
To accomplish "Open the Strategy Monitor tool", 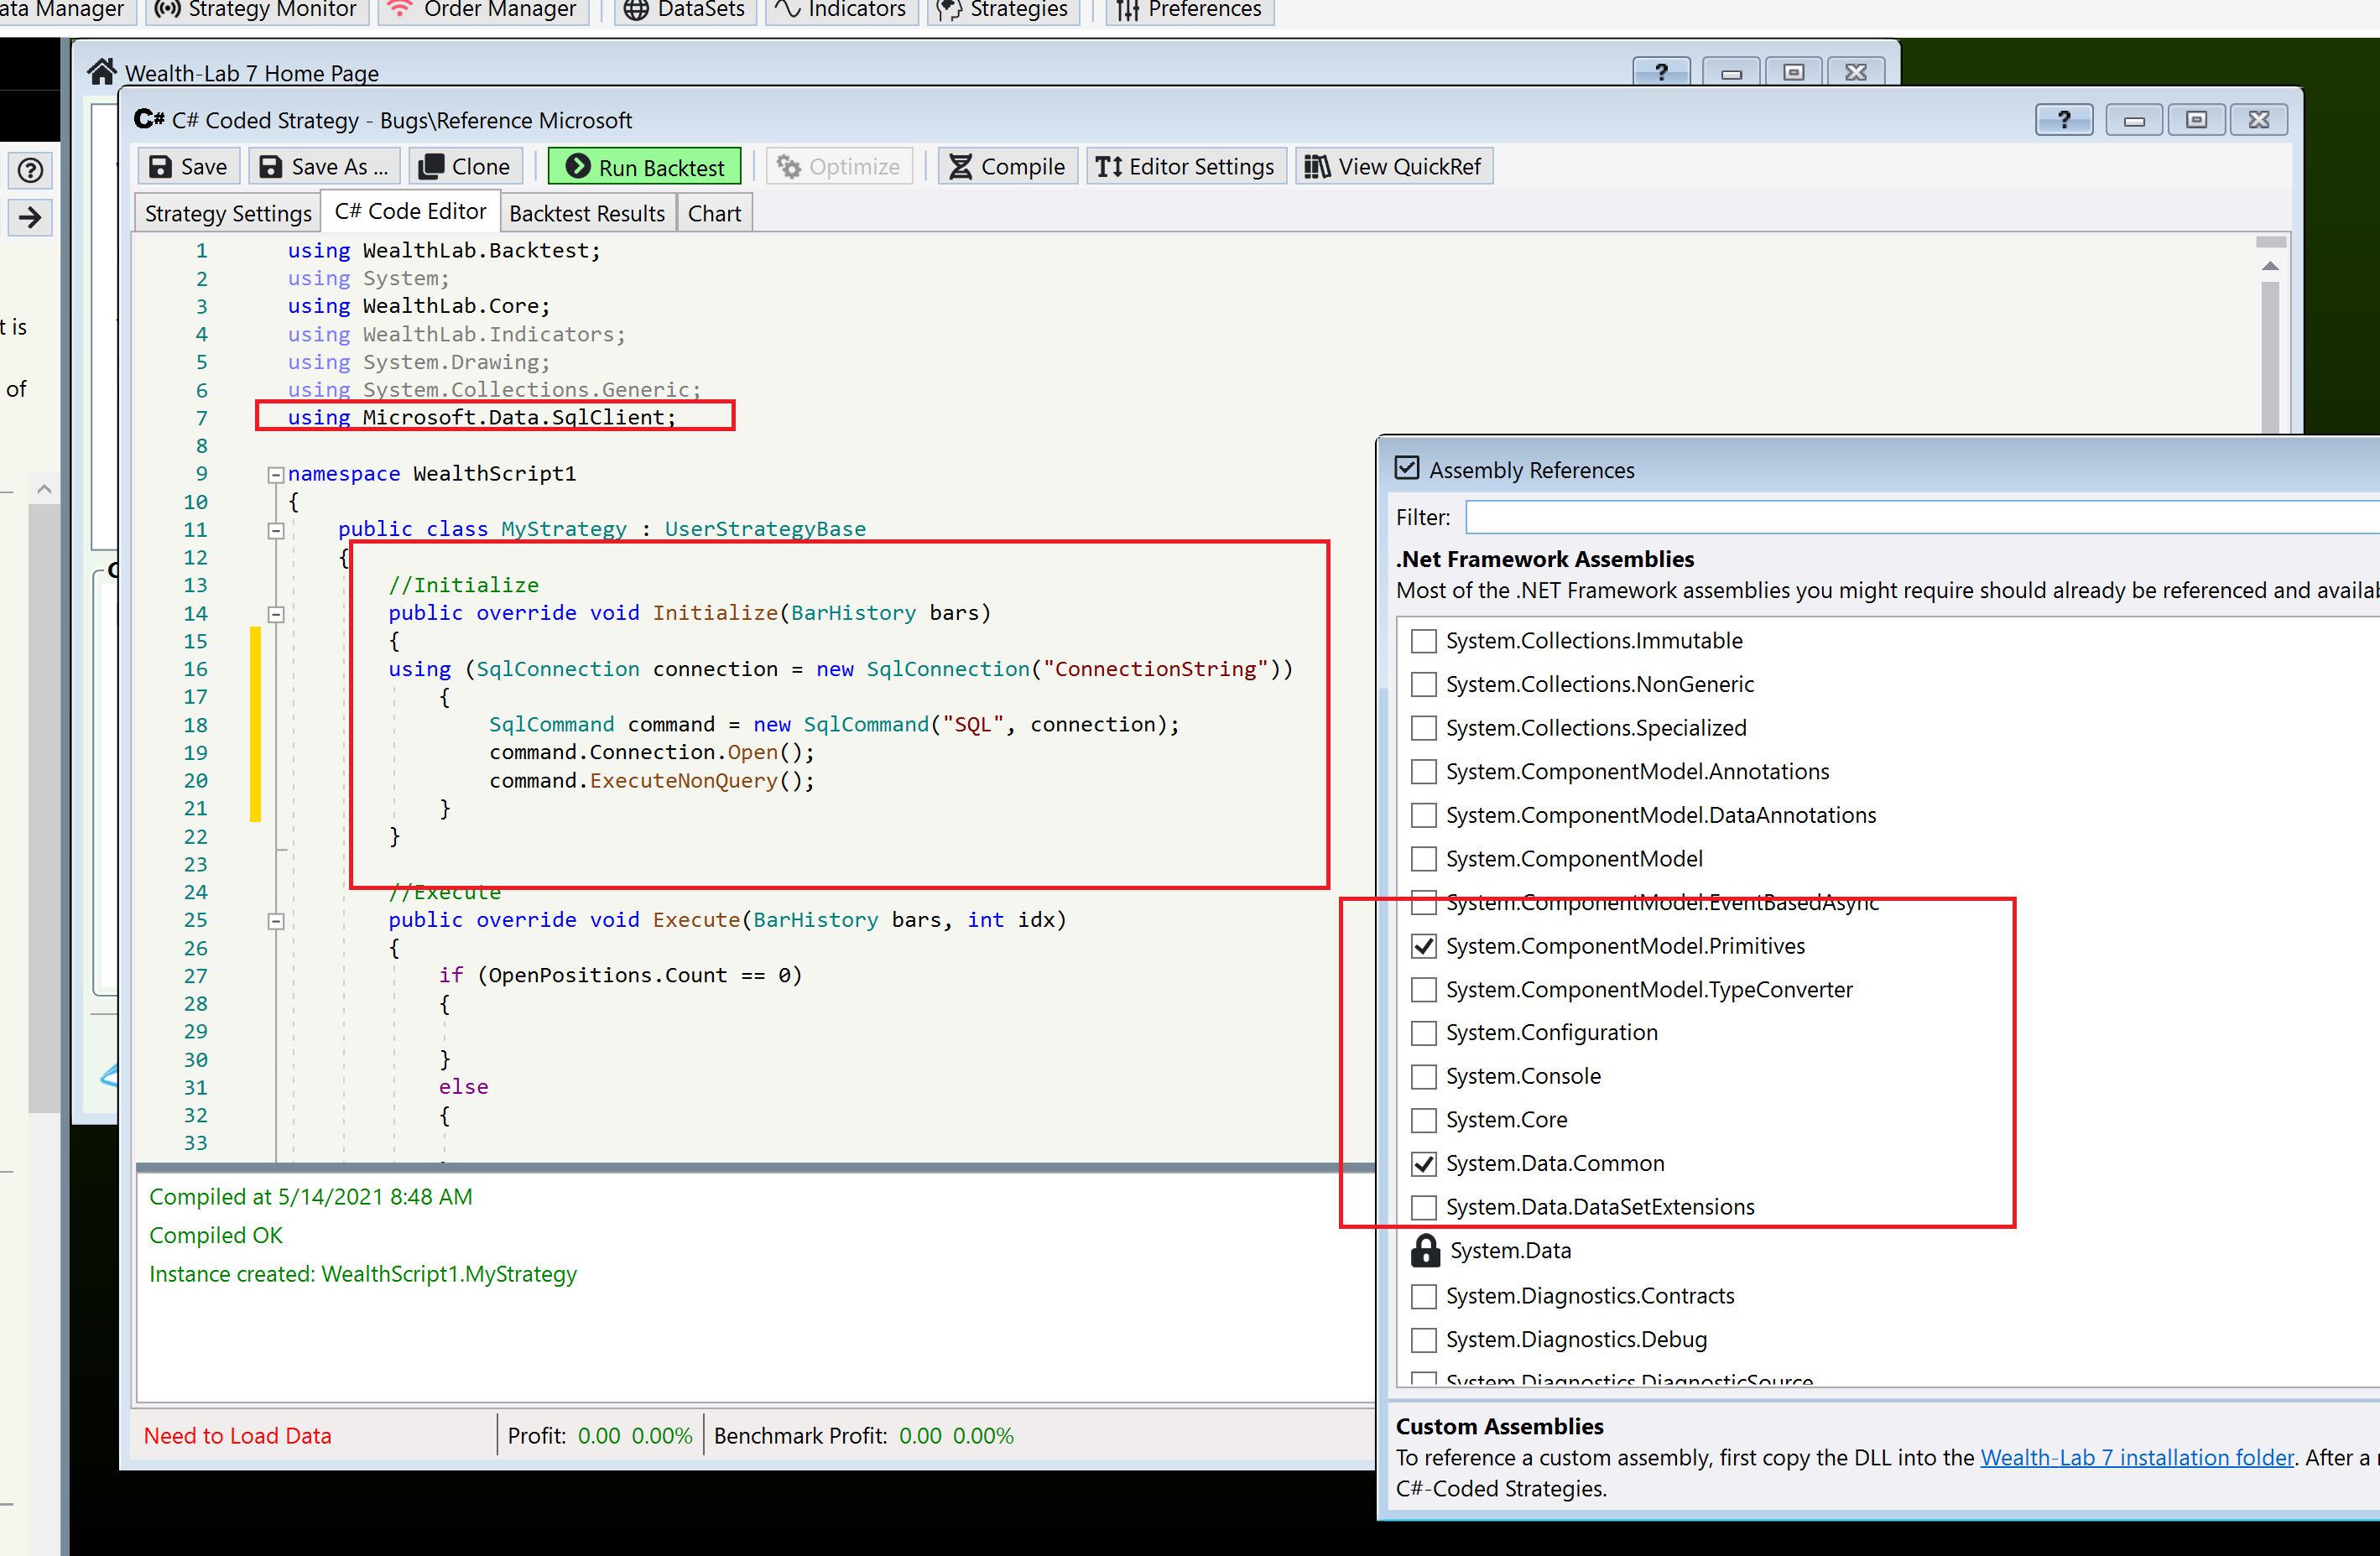I will (258, 10).
